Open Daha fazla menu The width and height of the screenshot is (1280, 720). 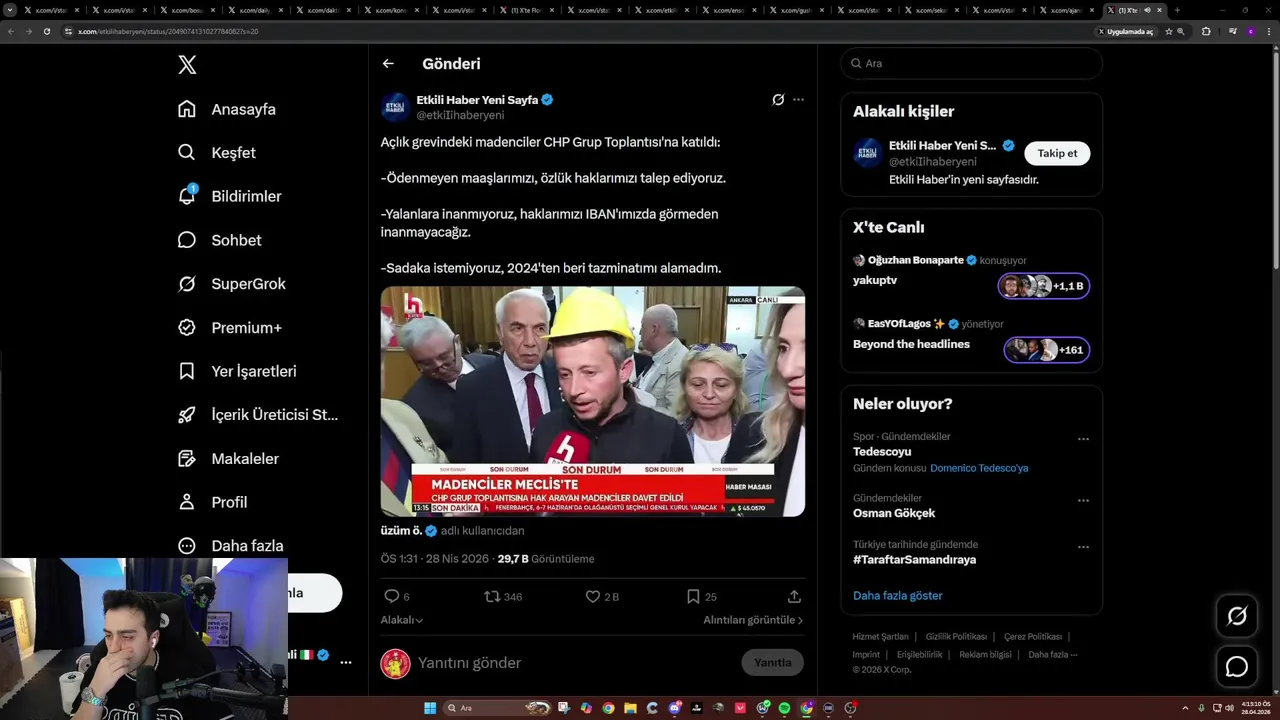point(230,546)
